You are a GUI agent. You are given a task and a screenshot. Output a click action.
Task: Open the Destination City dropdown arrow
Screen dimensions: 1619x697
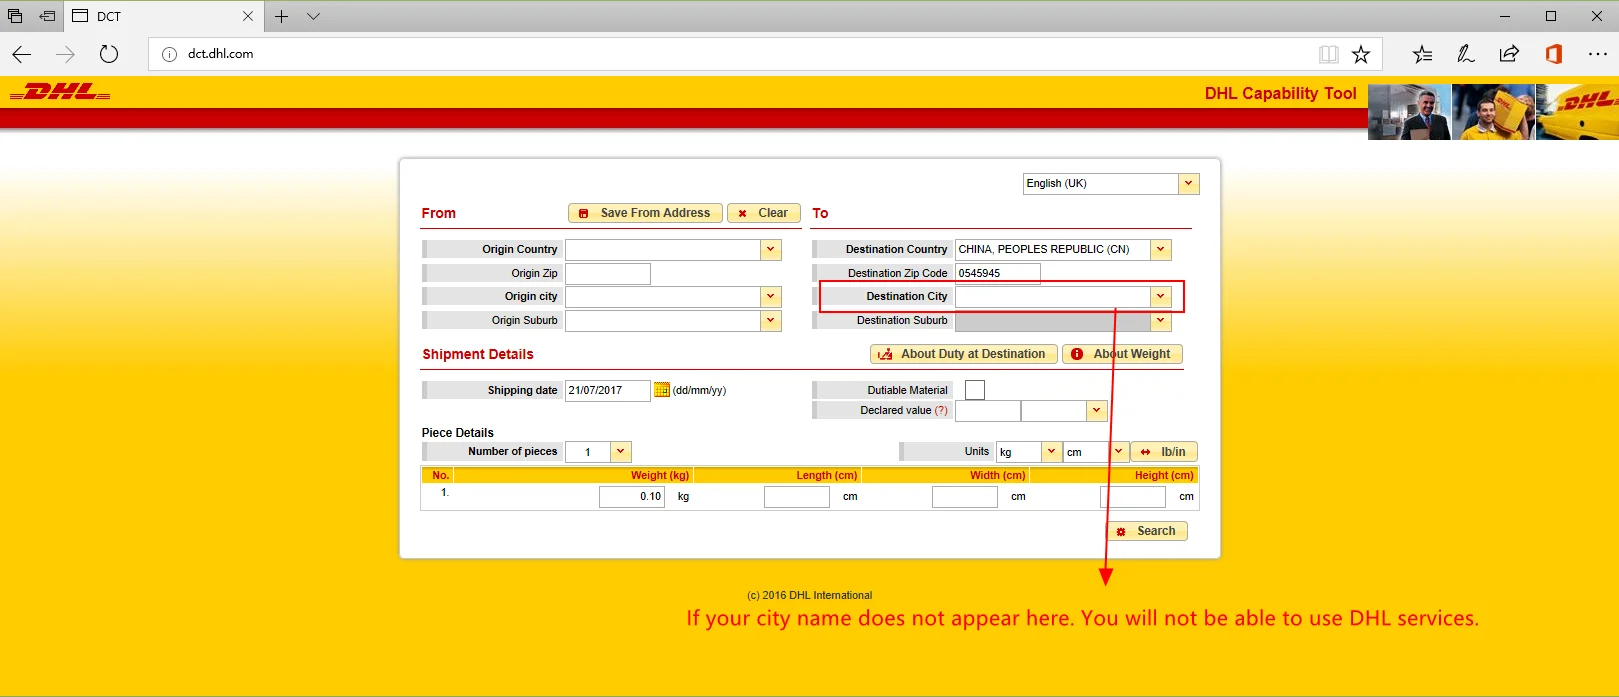point(1160,297)
